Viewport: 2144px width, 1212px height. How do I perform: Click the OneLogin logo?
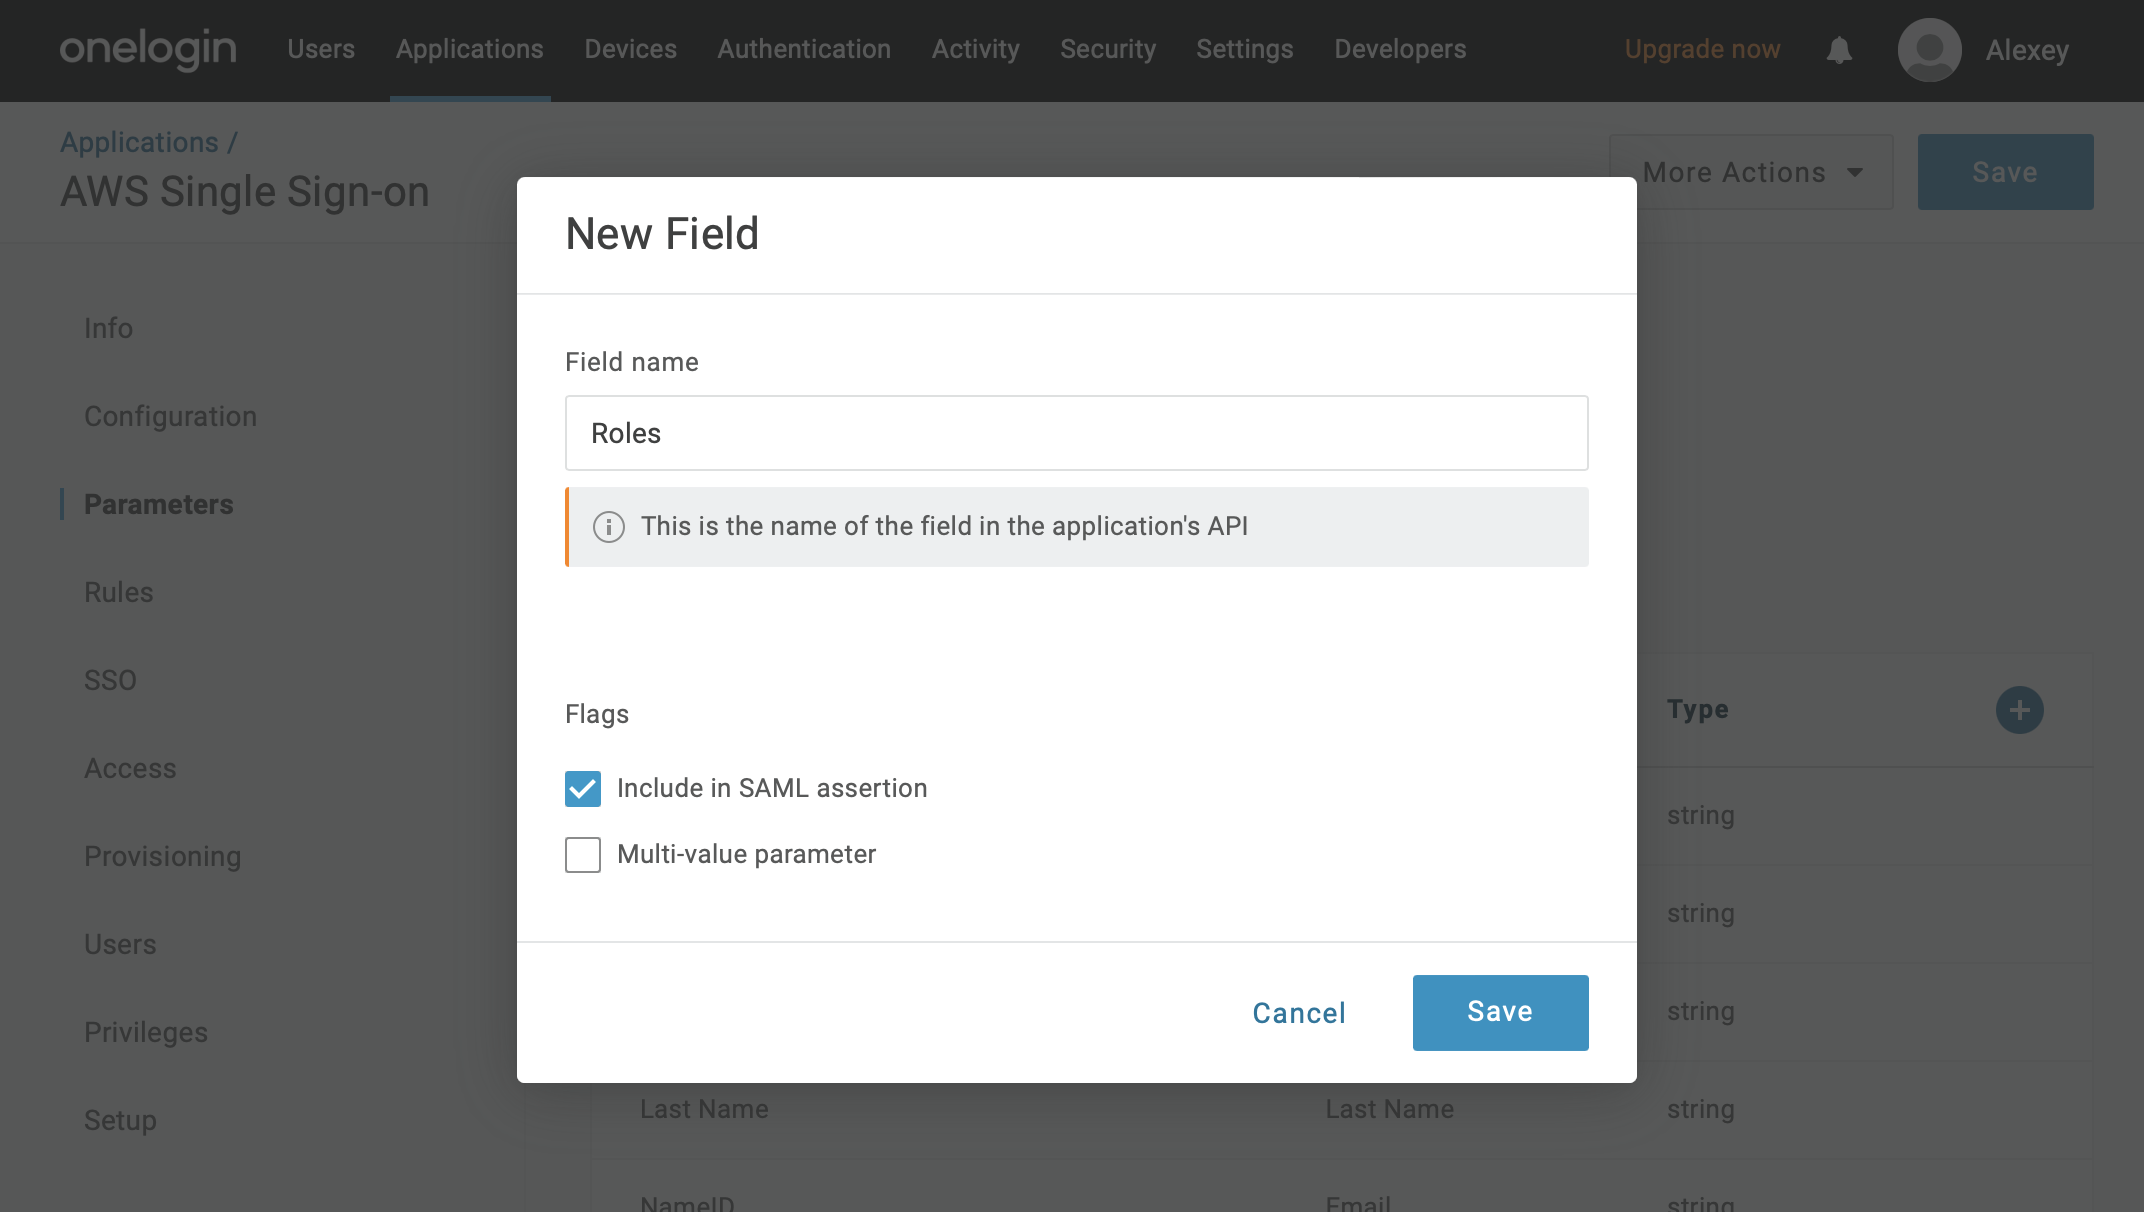(148, 49)
